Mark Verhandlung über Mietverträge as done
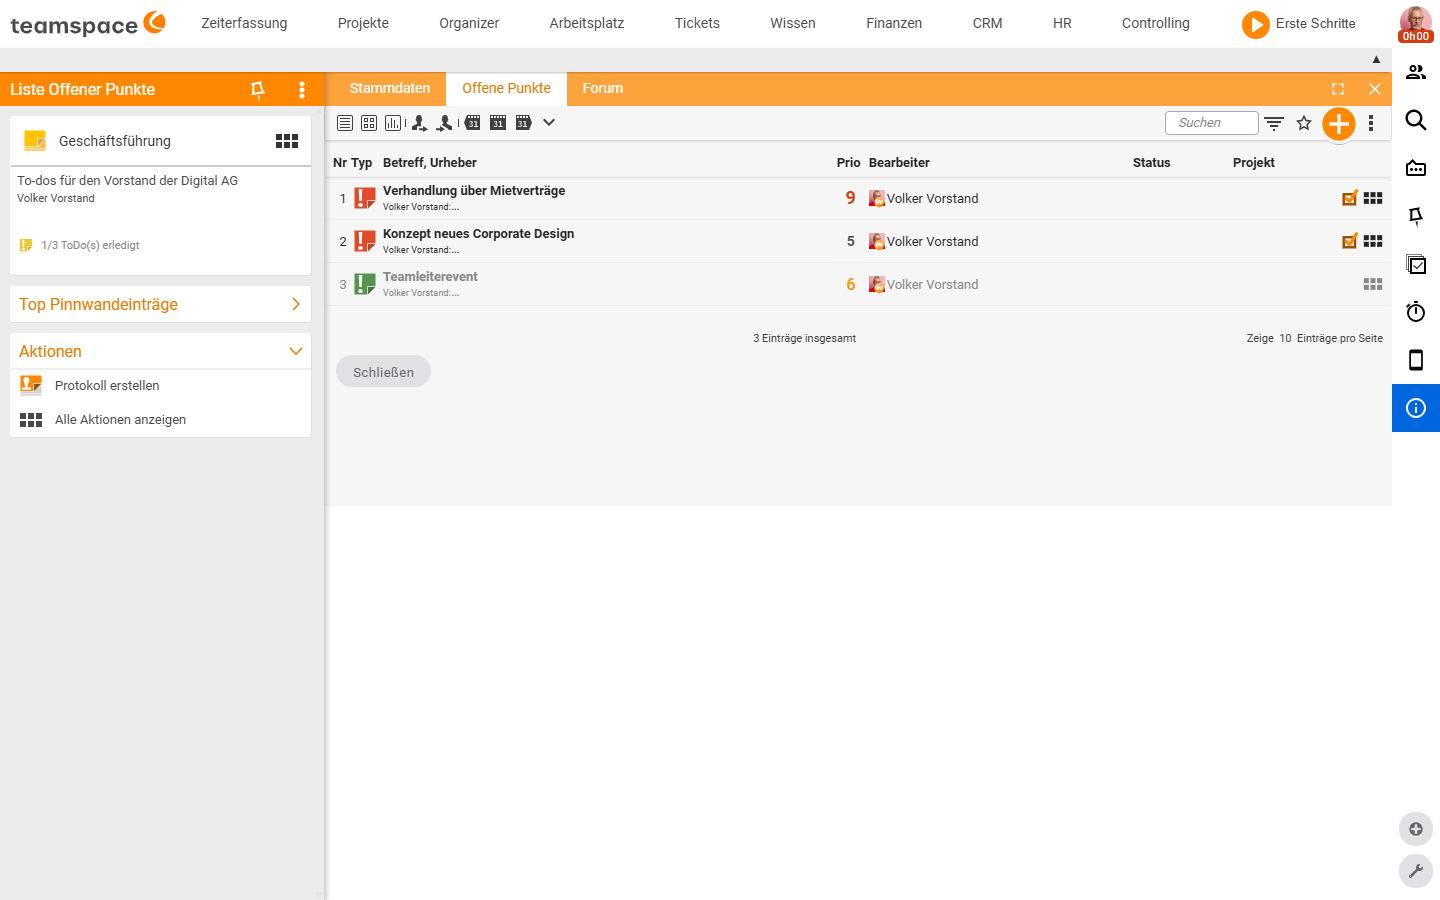The height and width of the screenshot is (900, 1440). (1350, 198)
